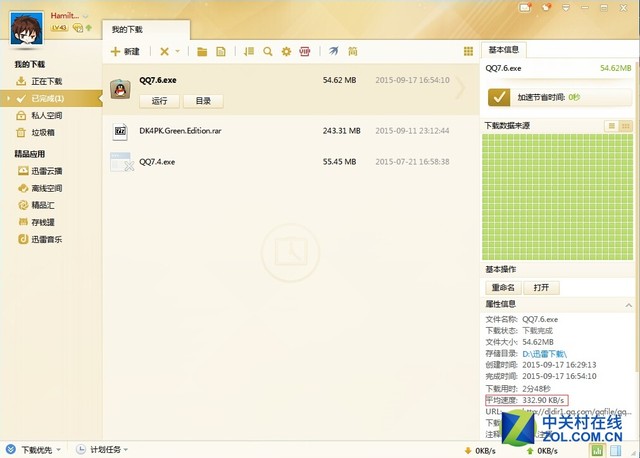Open the main menu down-arrow in title bar
Screen dimensions: 640x458
[566, 8]
